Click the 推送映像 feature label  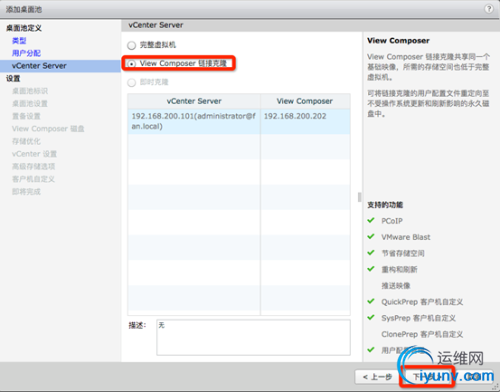[x=396, y=285]
